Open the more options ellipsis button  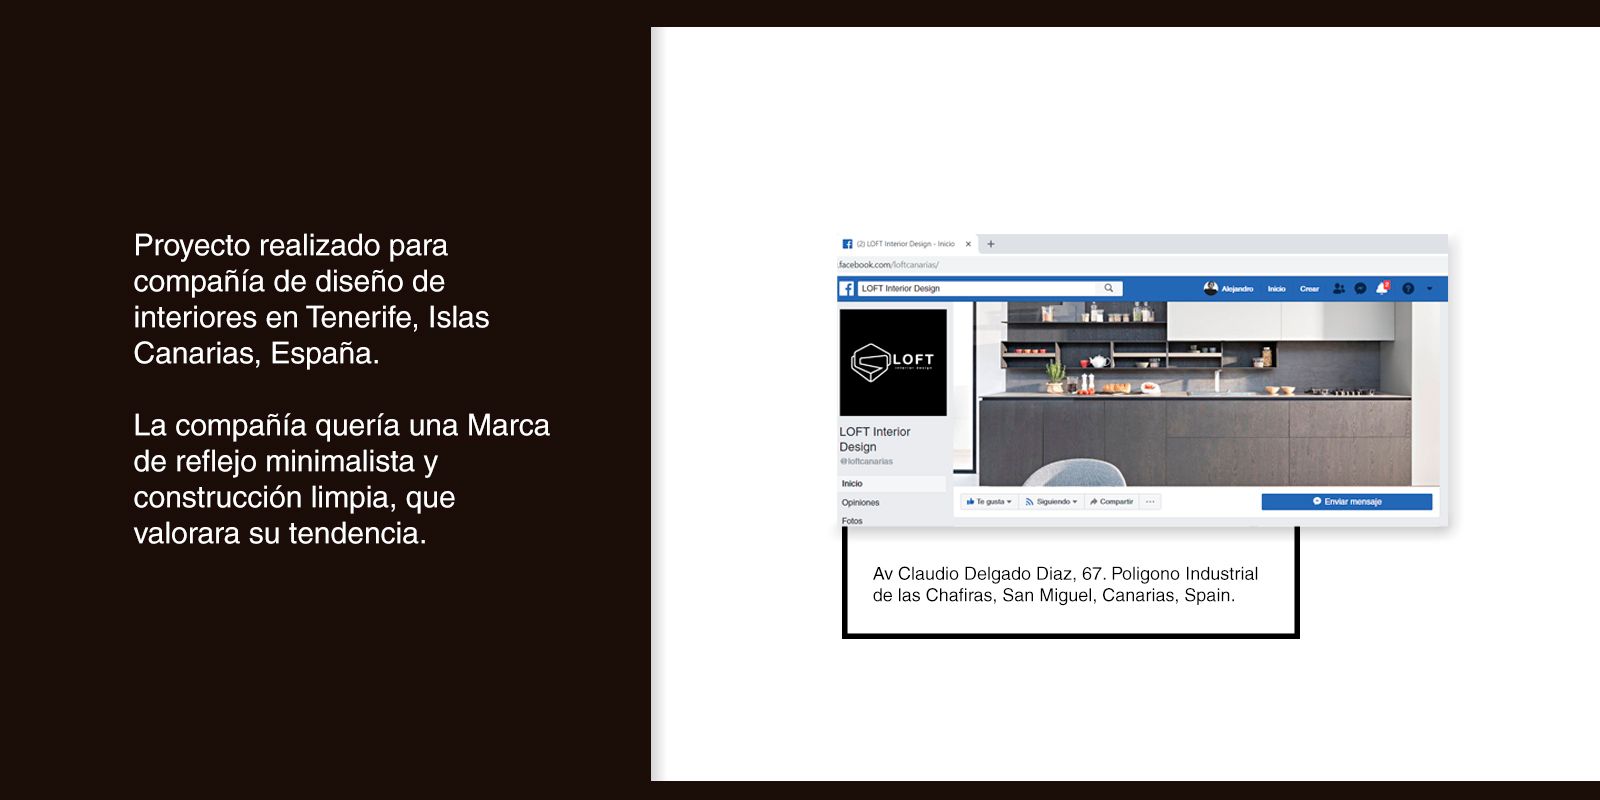click(1150, 502)
